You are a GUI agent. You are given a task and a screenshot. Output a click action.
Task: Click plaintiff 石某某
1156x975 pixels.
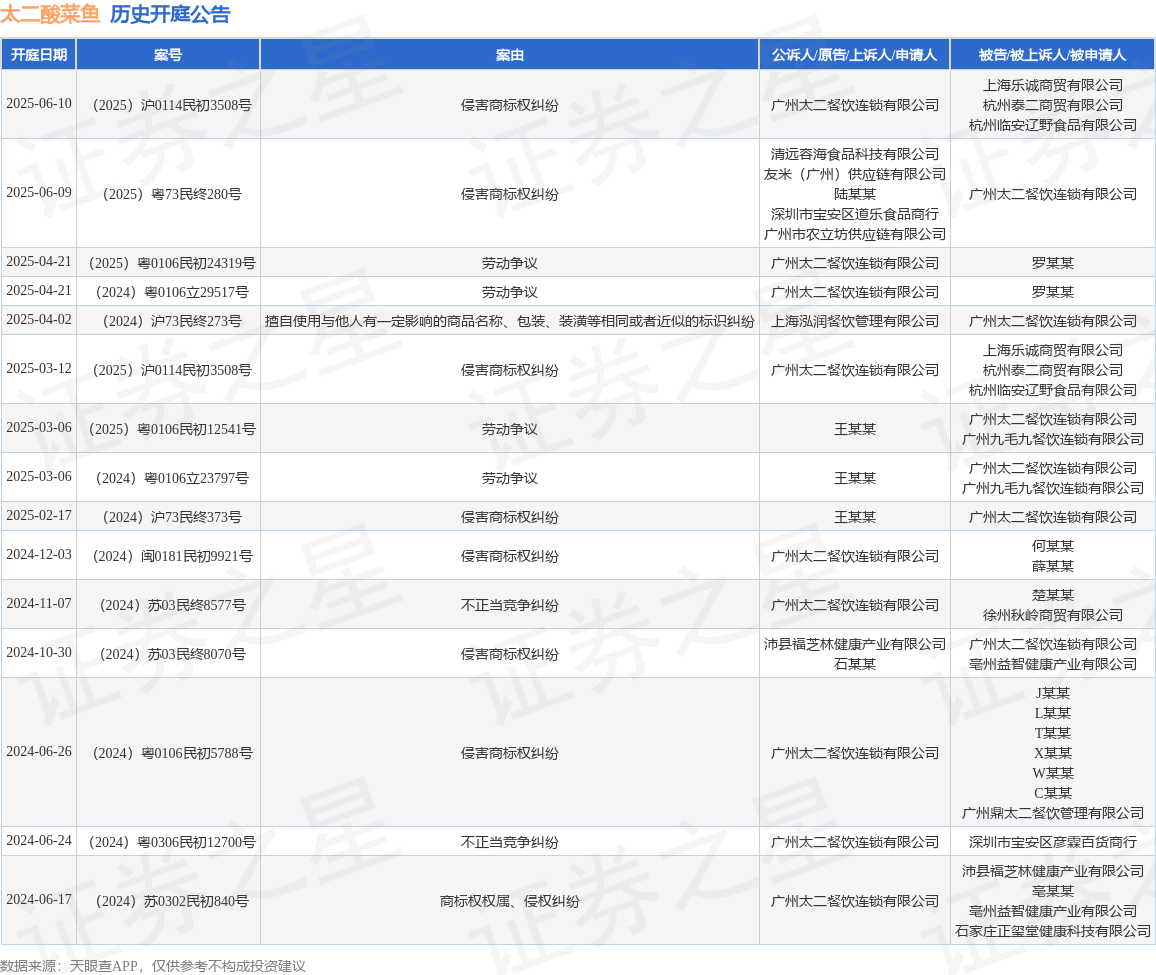pyautogui.click(x=854, y=664)
